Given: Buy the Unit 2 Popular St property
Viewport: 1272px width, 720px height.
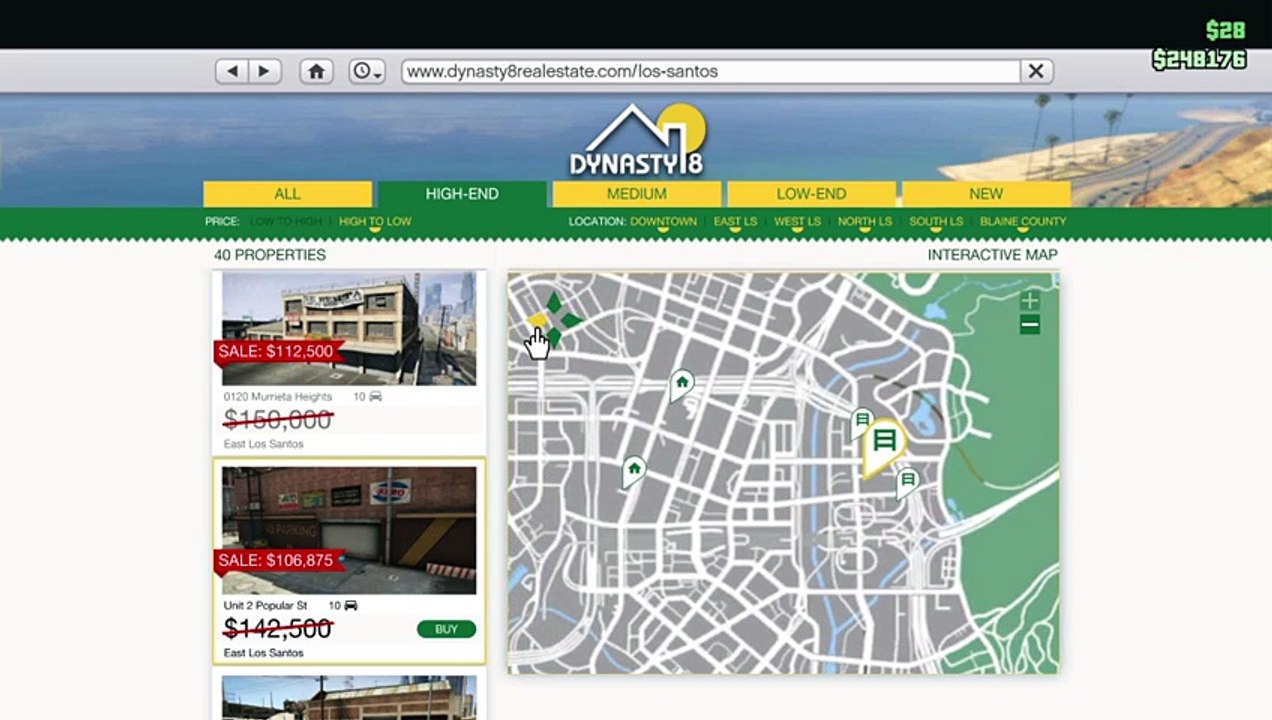Looking at the screenshot, I should click(x=446, y=629).
